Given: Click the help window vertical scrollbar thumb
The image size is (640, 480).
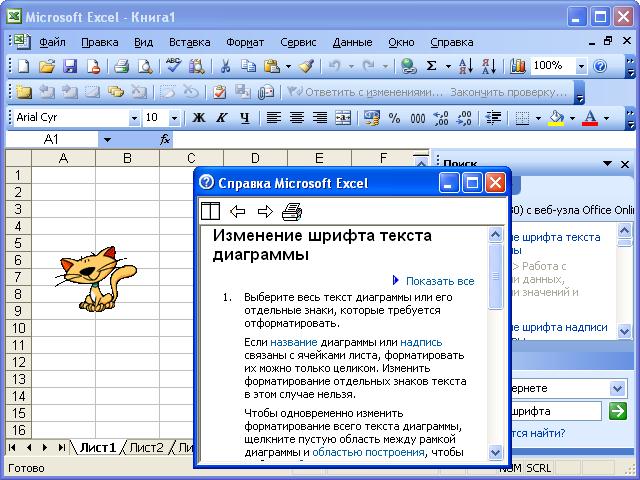Looking at the screenshot, I should click(x=496, y=276).
